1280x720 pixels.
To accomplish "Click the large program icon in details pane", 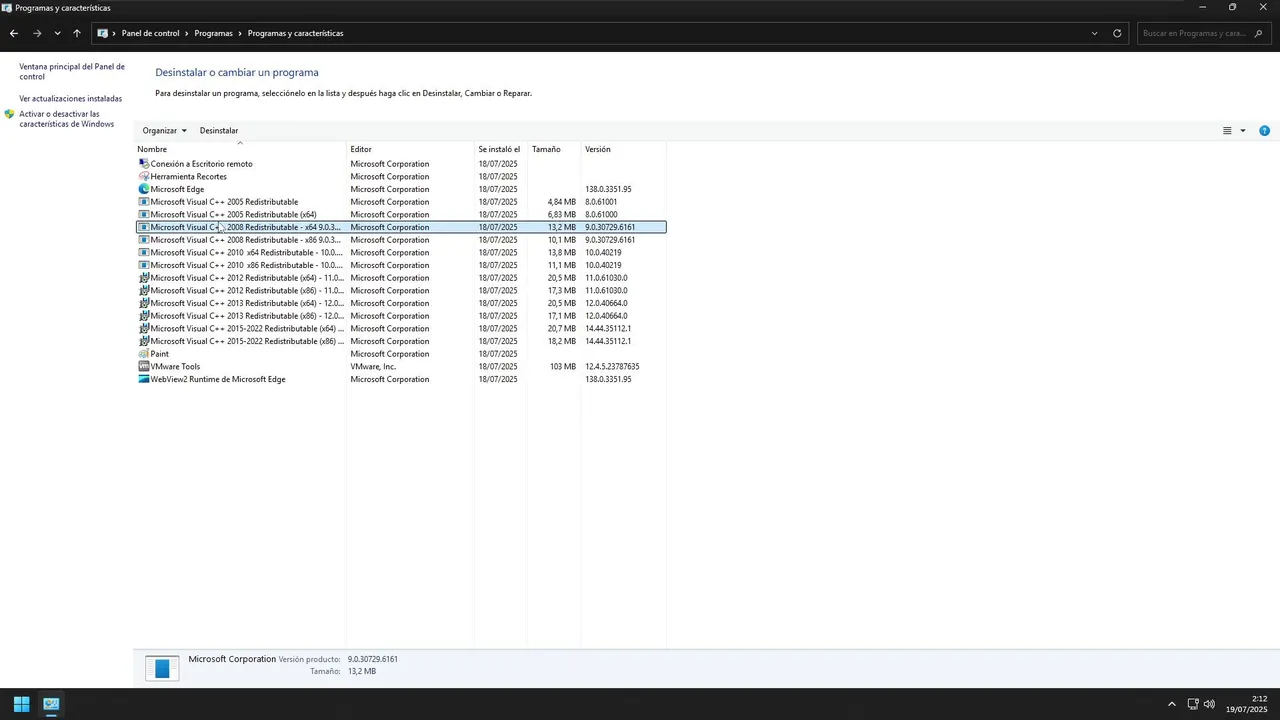I will pos(162,667).
